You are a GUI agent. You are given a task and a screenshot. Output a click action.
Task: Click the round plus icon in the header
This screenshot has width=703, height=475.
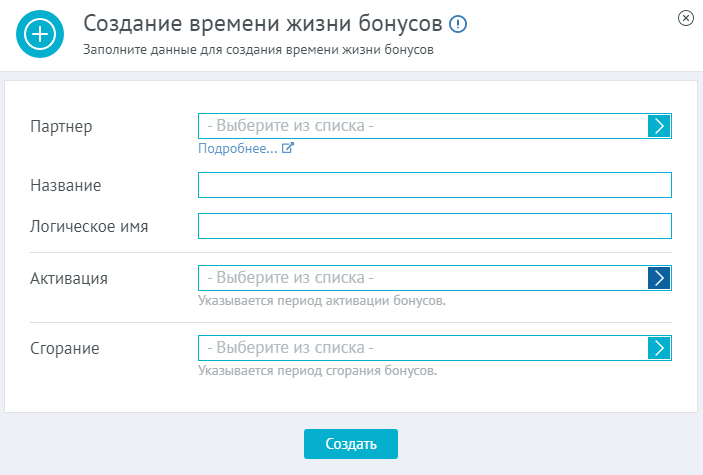tap(40, 34)
